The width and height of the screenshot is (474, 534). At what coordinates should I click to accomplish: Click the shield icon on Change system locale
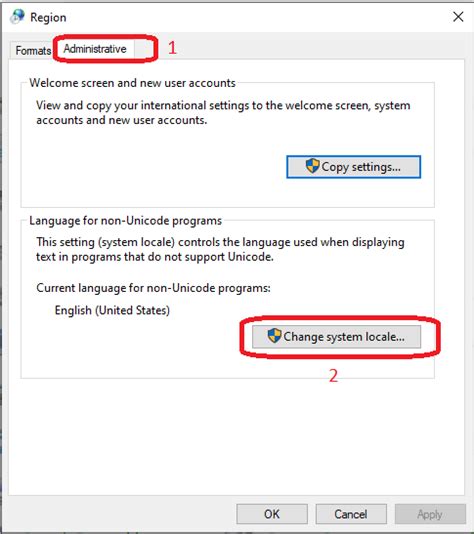[274, 336]
